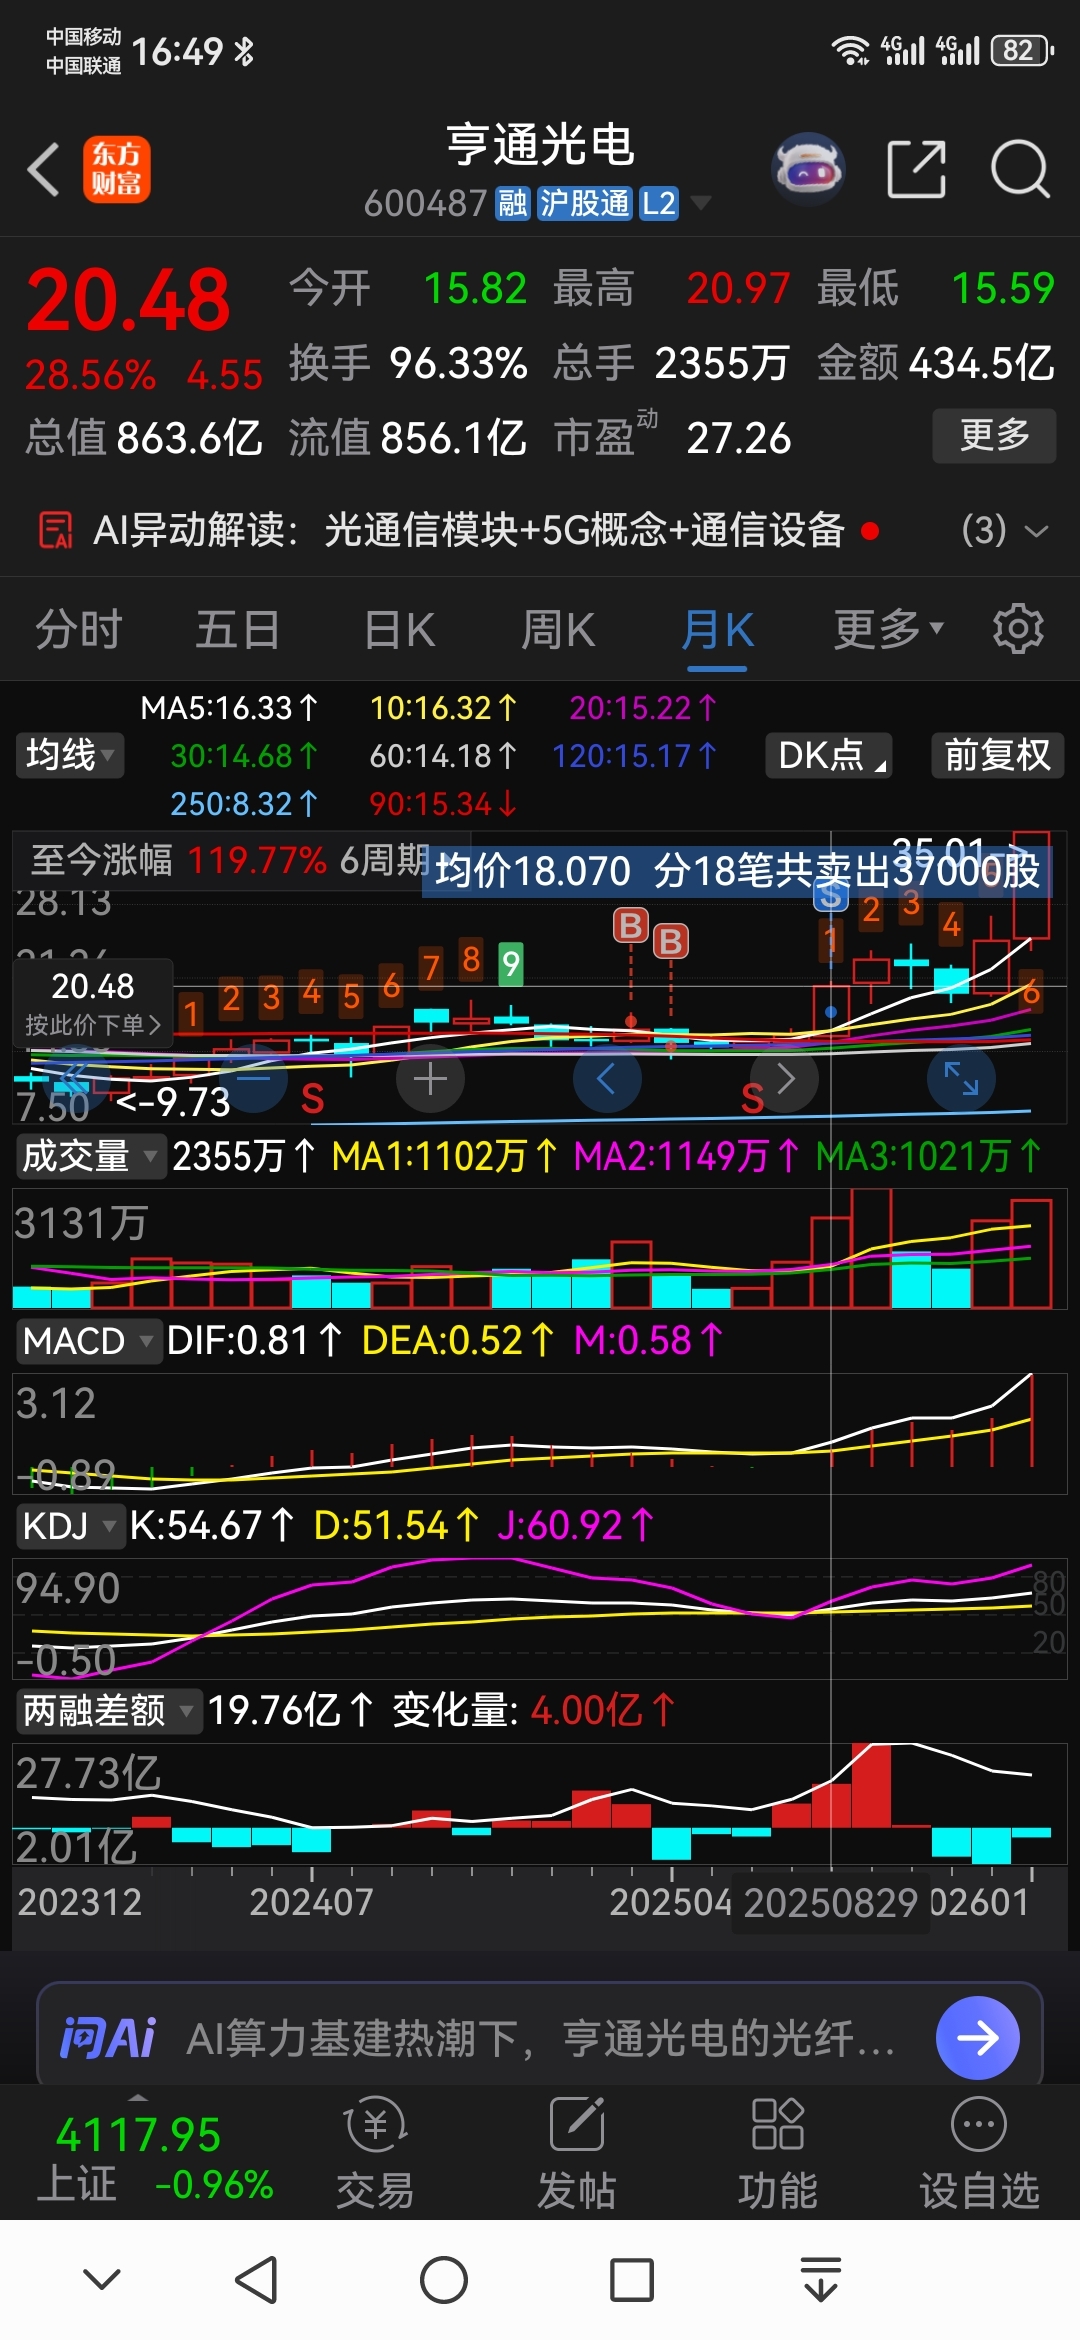Viewport: 1080px width, 2340px height.
Task: Open the KDJ indicator dropdown
Action: tap(69, 1526)
